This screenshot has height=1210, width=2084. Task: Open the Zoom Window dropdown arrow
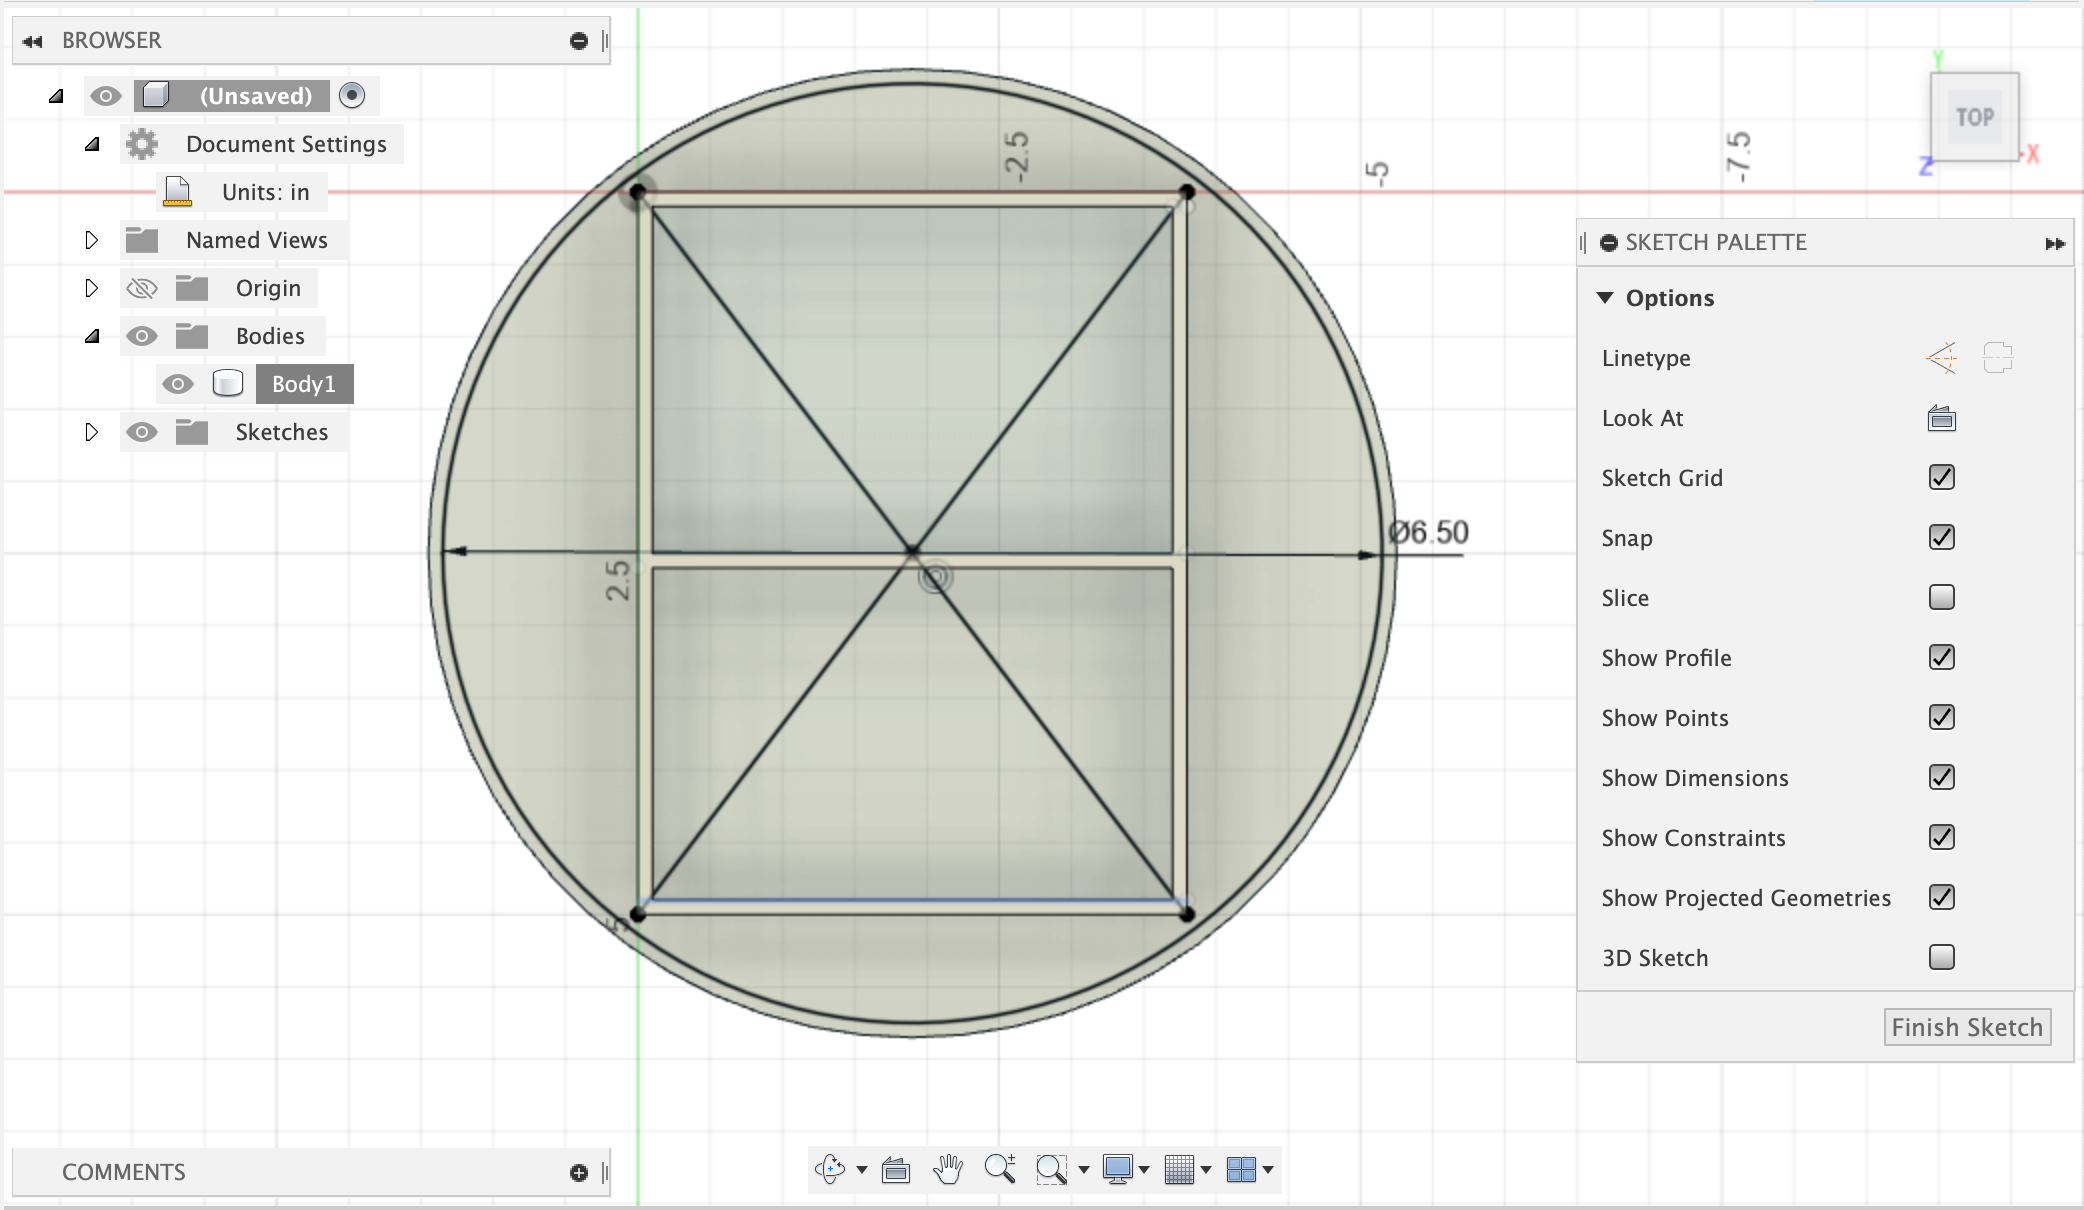click(1083, 1169)
